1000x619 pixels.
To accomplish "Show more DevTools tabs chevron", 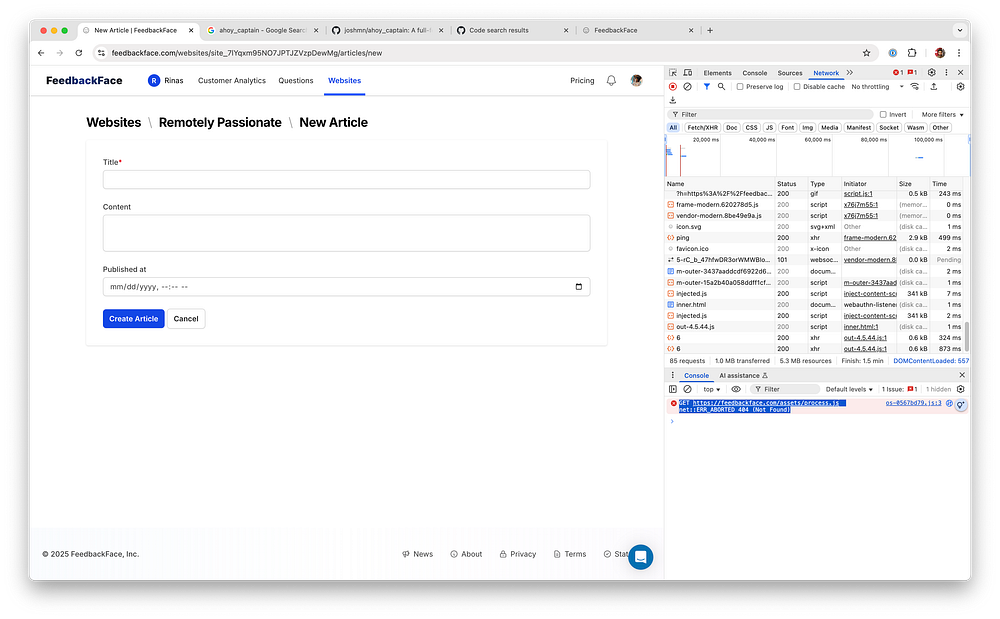I will click(850, 73).
